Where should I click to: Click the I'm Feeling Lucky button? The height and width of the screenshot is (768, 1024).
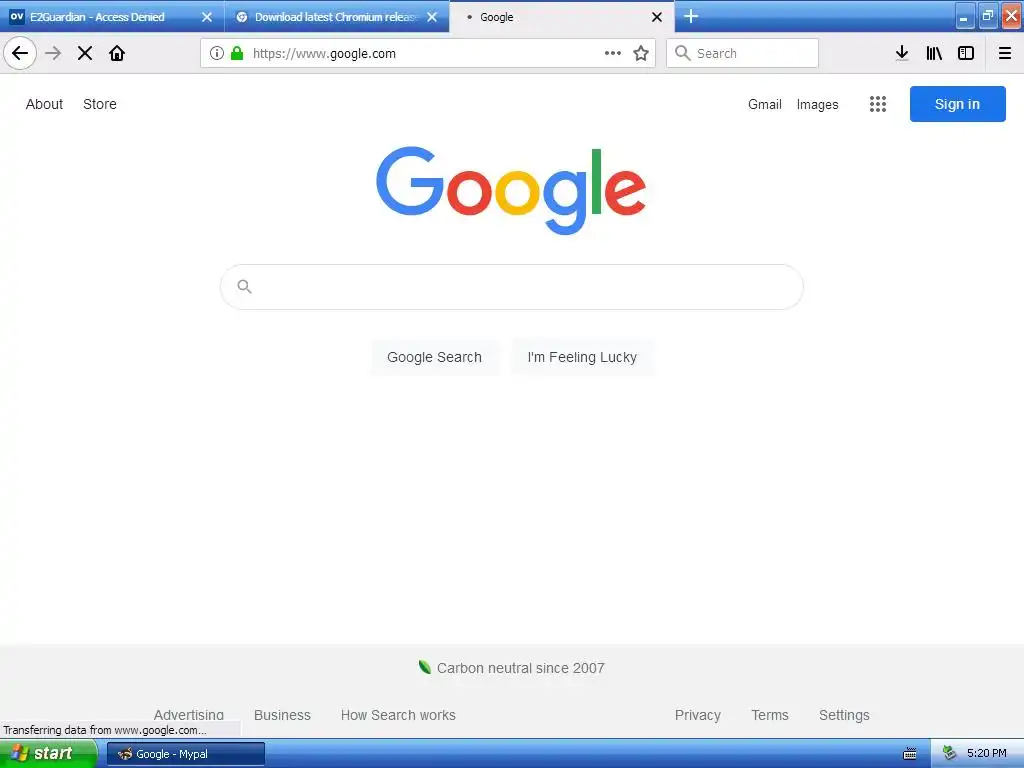click(582, 357)
